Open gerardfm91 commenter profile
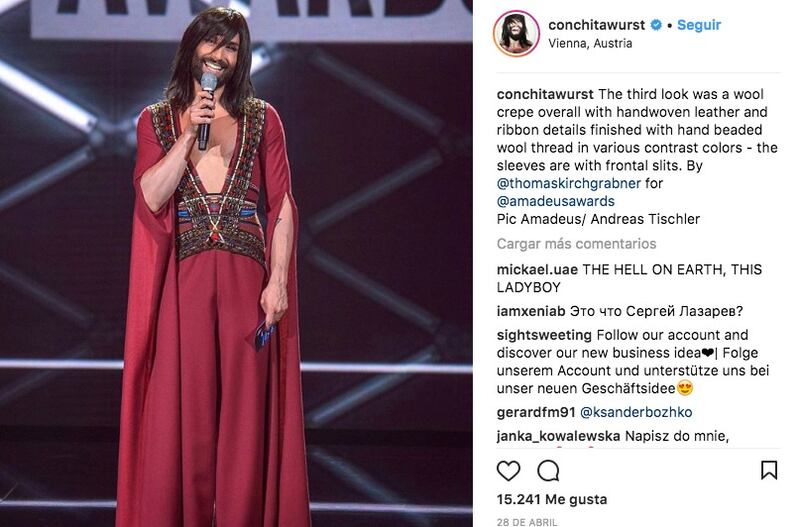Viewport: 800px width, 527px height. pos(536,412)
